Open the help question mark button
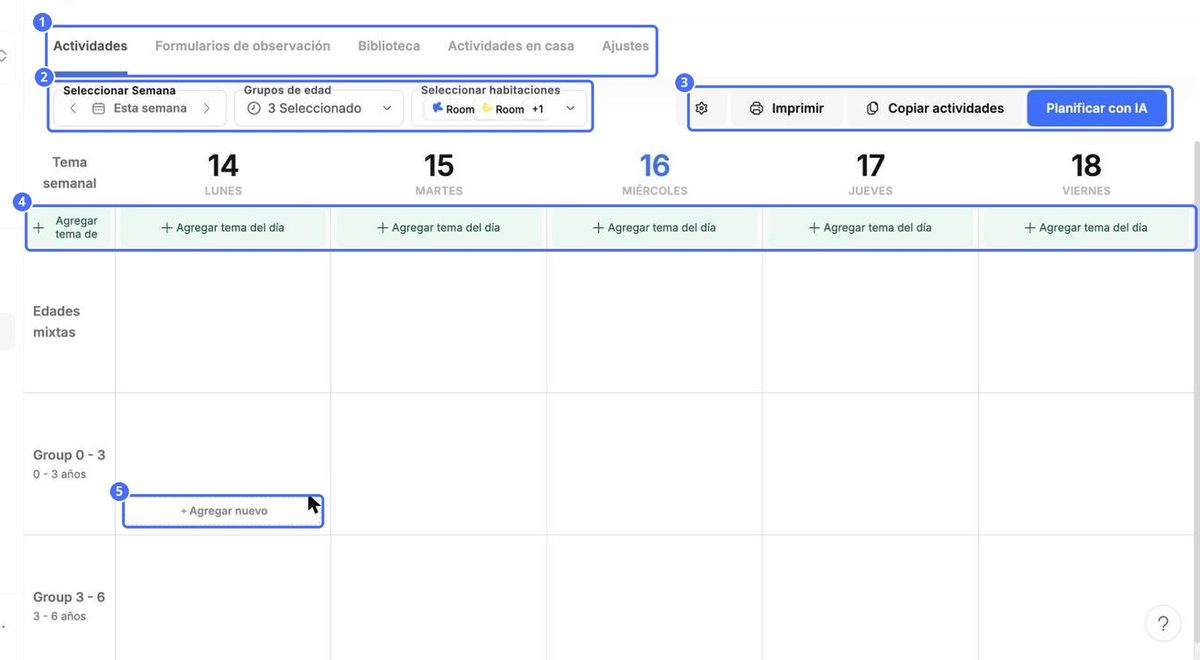Viewport: 1200px width, 660px height. pos(1163,624)
